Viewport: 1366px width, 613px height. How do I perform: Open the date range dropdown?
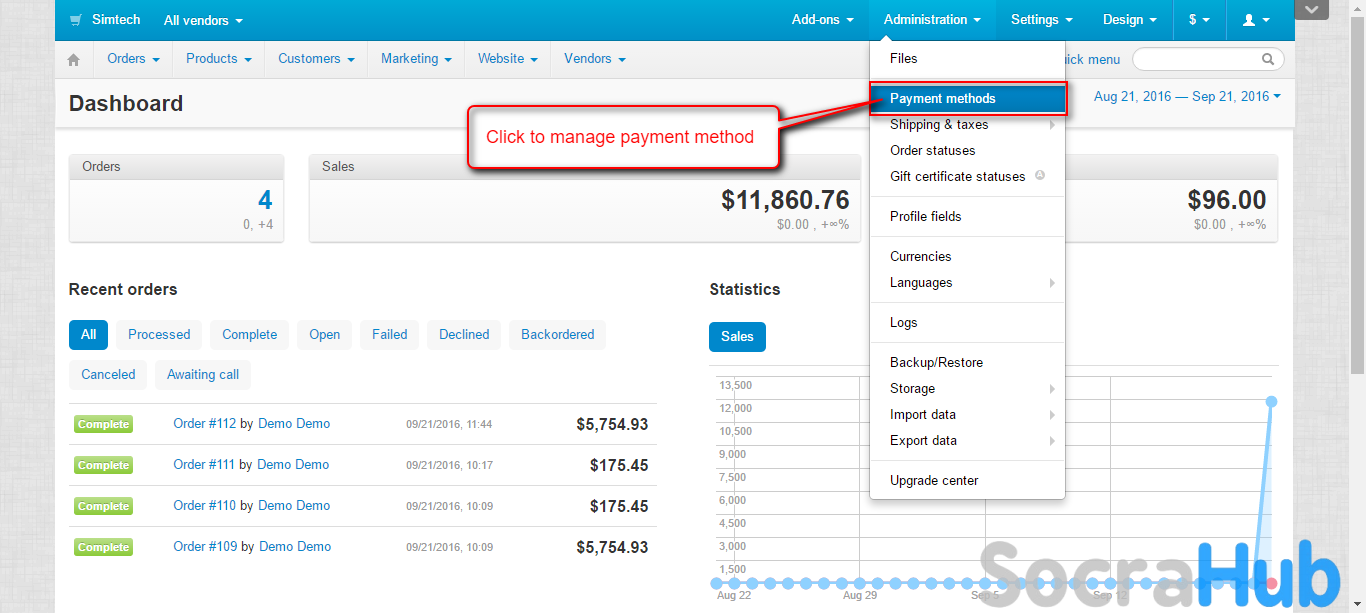coord(1187,97)
